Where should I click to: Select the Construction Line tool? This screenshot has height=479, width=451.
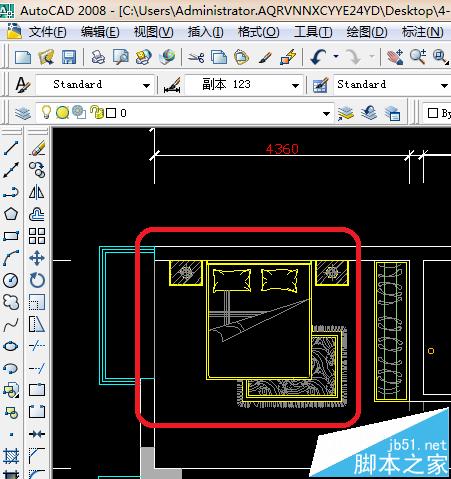[x=11, y=170]
